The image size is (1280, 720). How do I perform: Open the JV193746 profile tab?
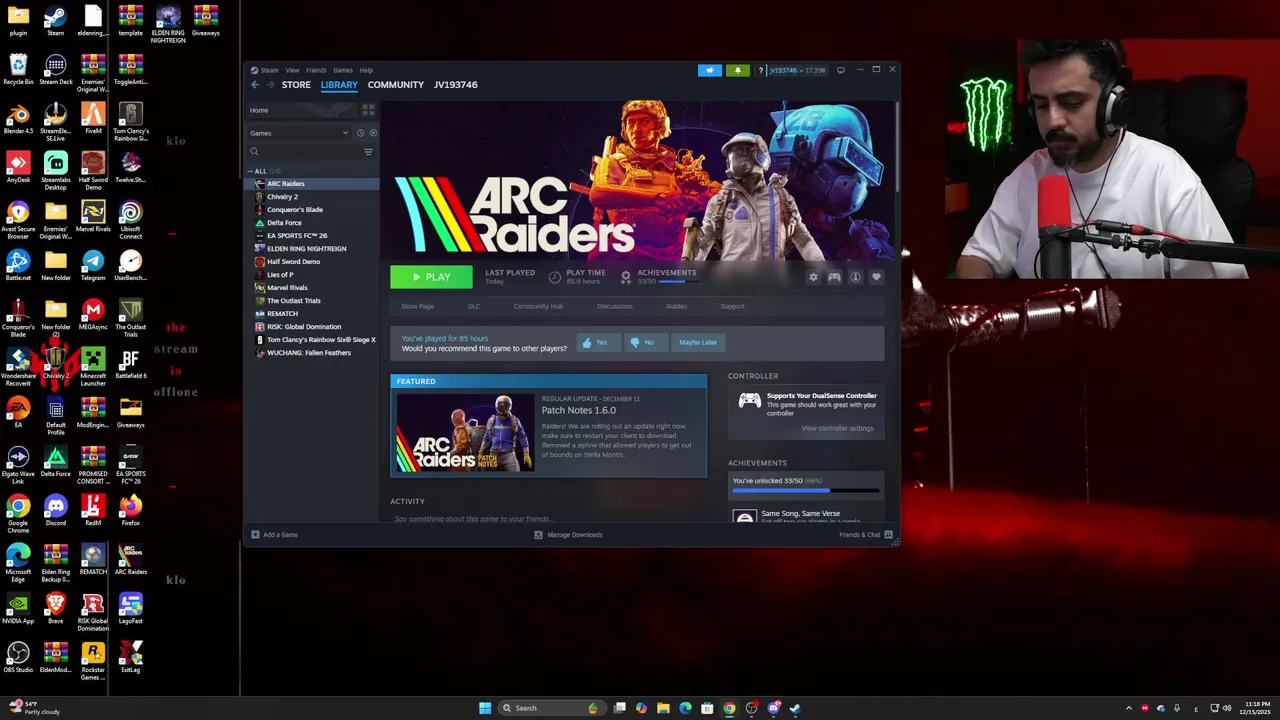455,85
